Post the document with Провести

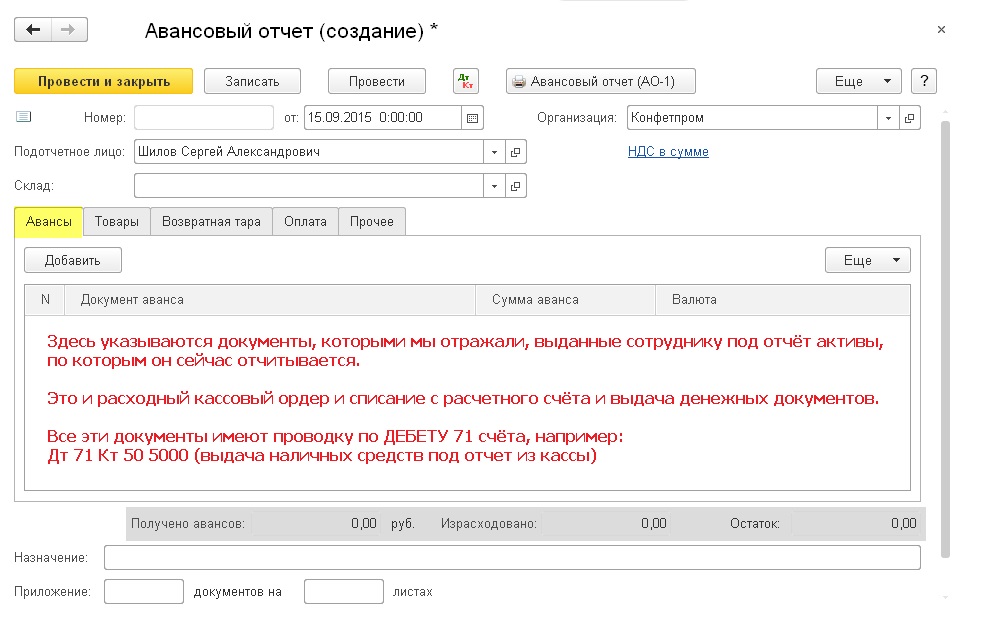click(377, 81)
